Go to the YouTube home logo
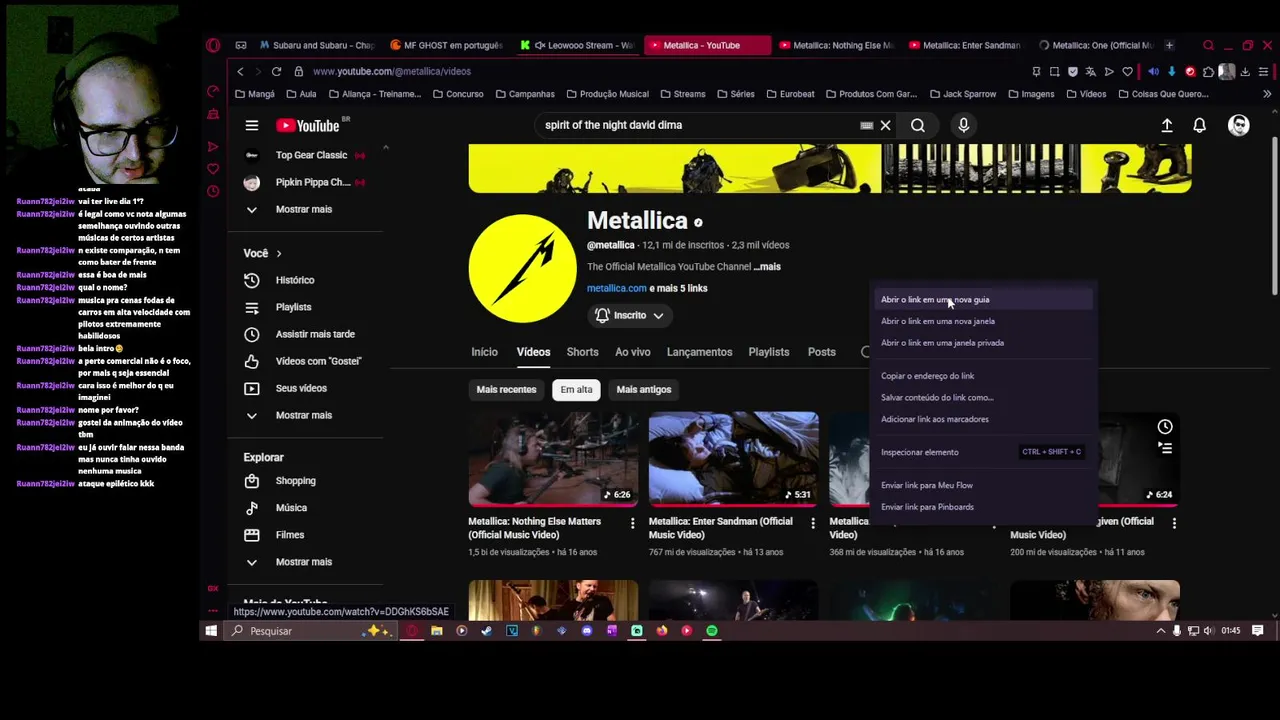 (x=308, y=125)
